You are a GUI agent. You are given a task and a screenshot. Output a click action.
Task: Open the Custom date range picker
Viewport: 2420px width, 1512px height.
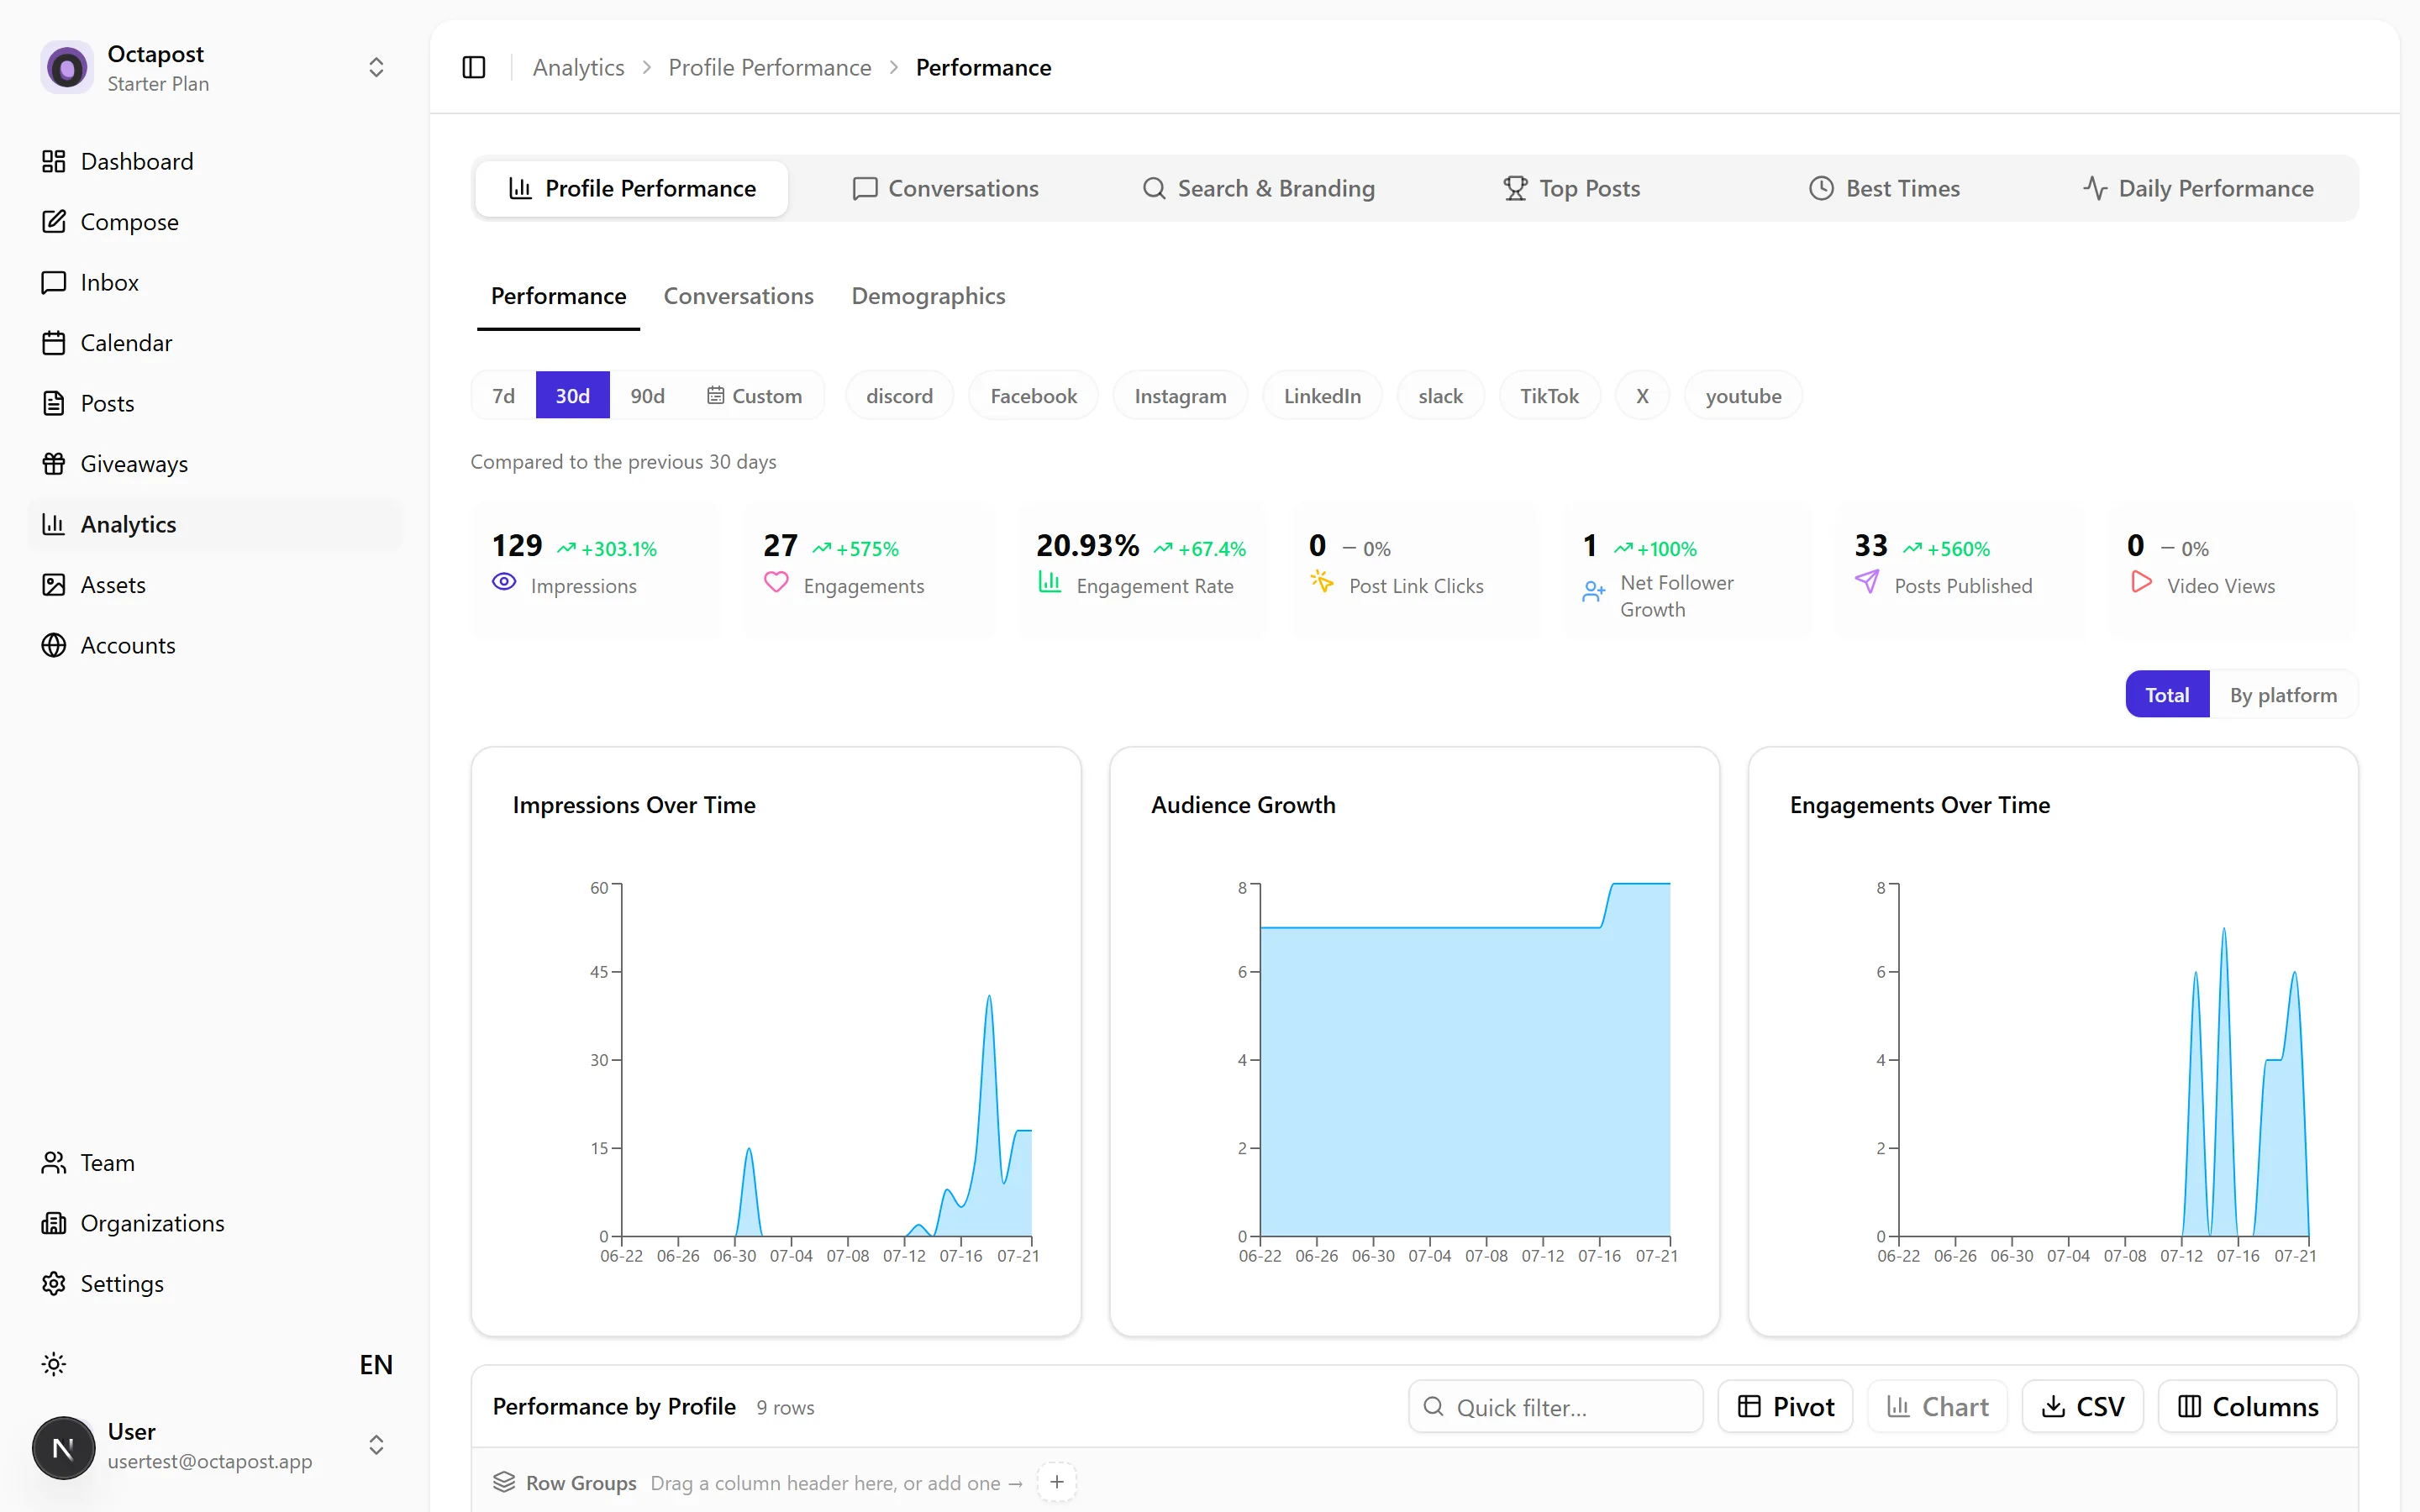(x=754, y=396)
